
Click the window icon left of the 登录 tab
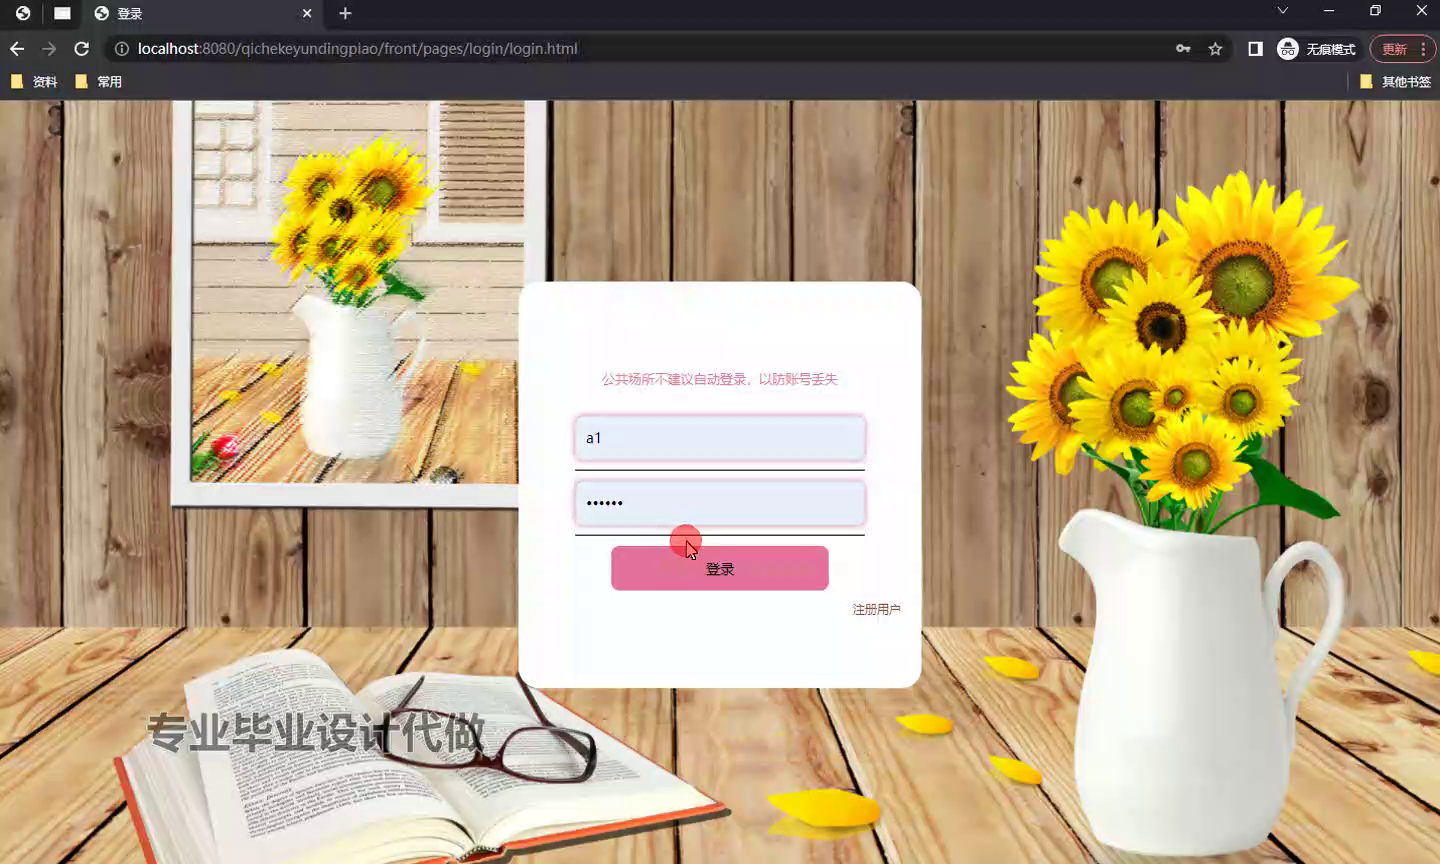[x=62, y=13]
